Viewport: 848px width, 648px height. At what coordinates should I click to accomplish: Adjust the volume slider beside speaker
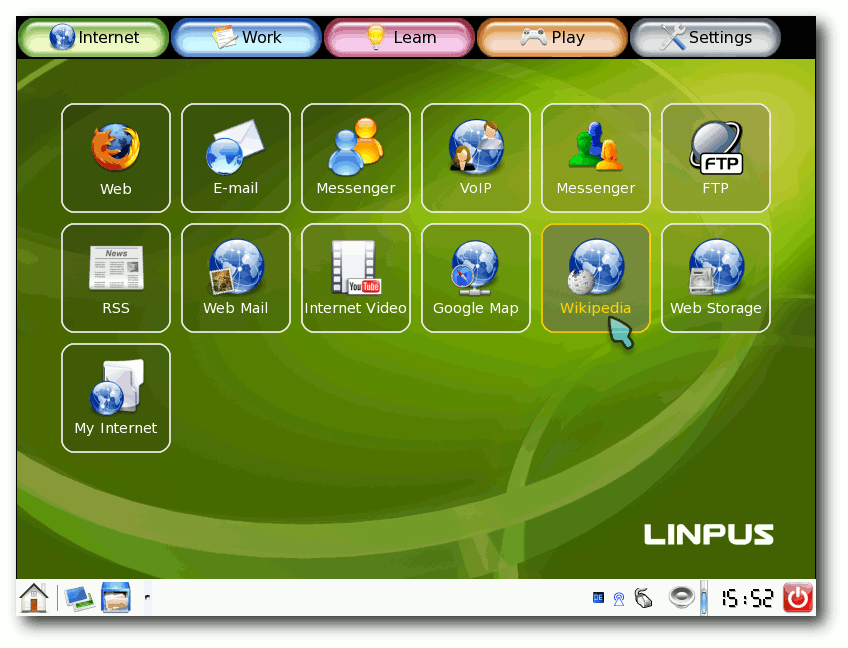pyautogui.click(x=704, y=598)
